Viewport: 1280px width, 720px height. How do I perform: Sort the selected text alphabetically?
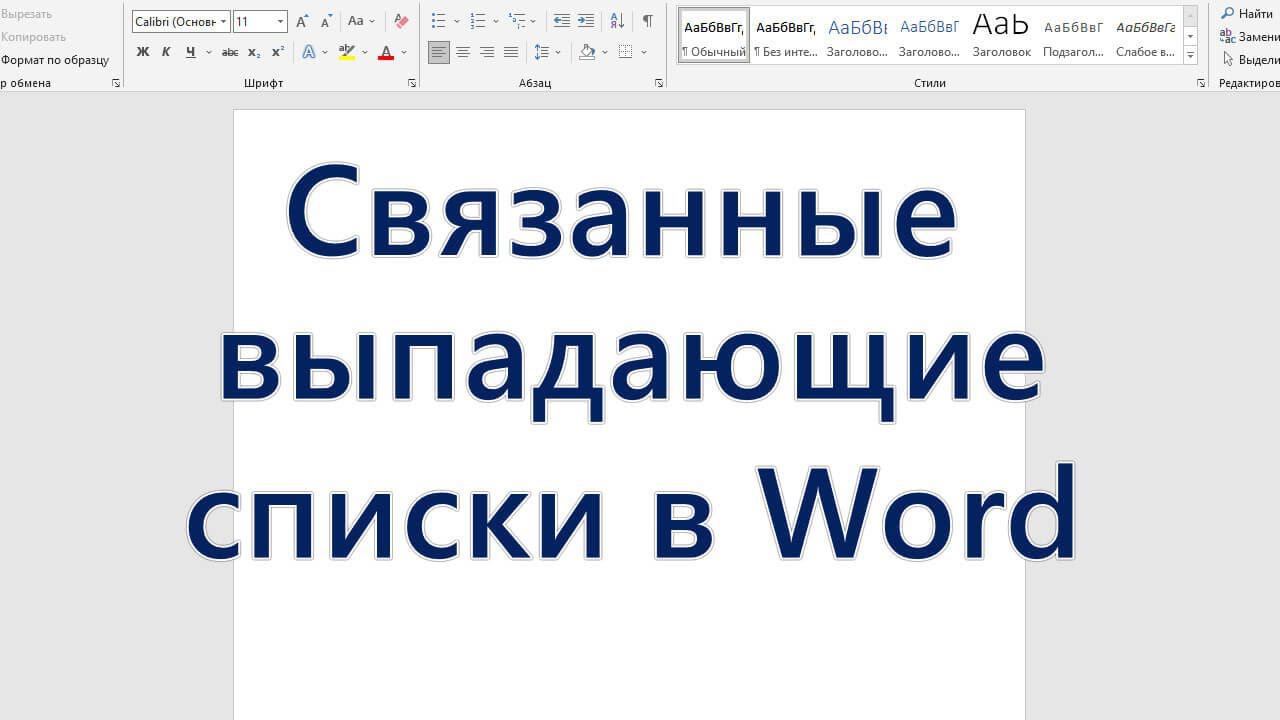point(617,21)
